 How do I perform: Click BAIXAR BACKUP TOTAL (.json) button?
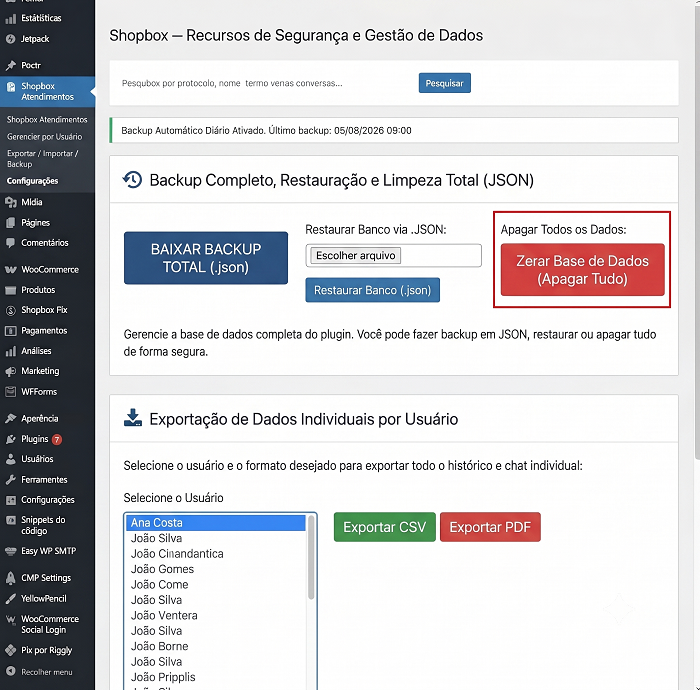point(206,258)
